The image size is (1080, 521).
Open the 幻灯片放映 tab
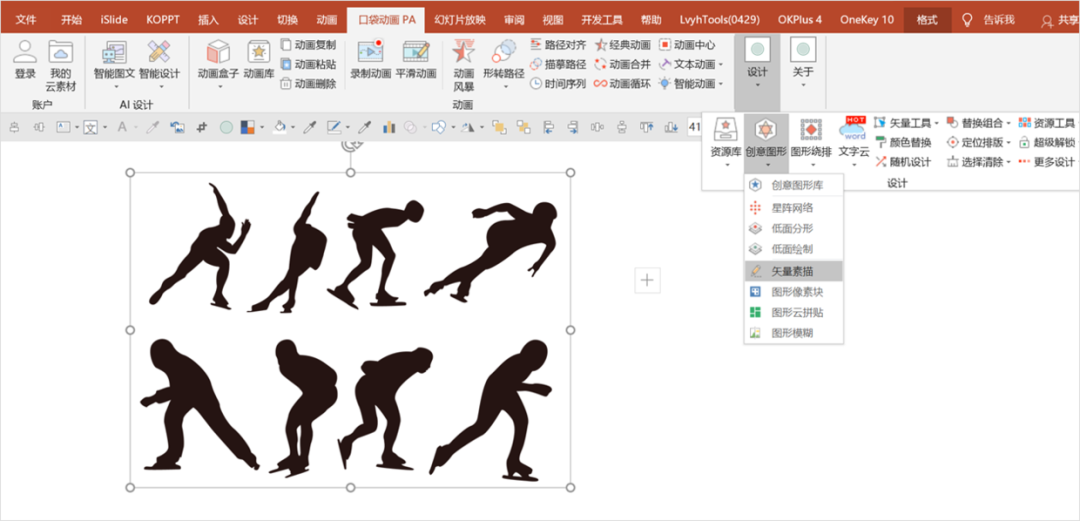[460, 20]
